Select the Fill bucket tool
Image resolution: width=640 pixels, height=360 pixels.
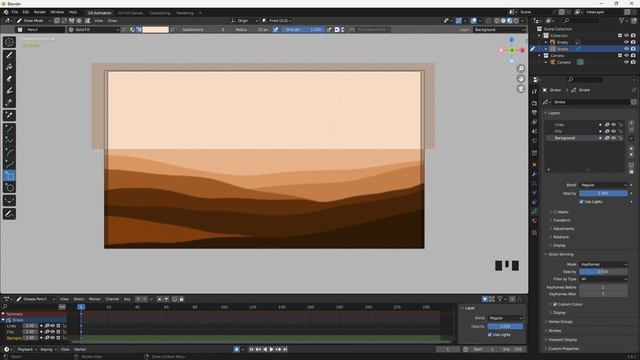9,67
